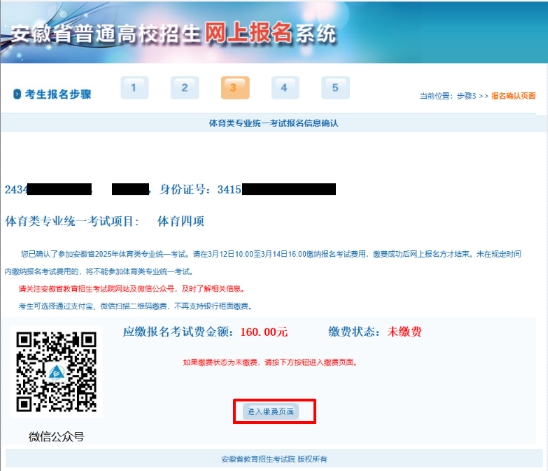Viewport: 548px width, 471px height.
Task: Click the 安徽省教育招生考试院 版权所有 footer
Action: point(274,459)
